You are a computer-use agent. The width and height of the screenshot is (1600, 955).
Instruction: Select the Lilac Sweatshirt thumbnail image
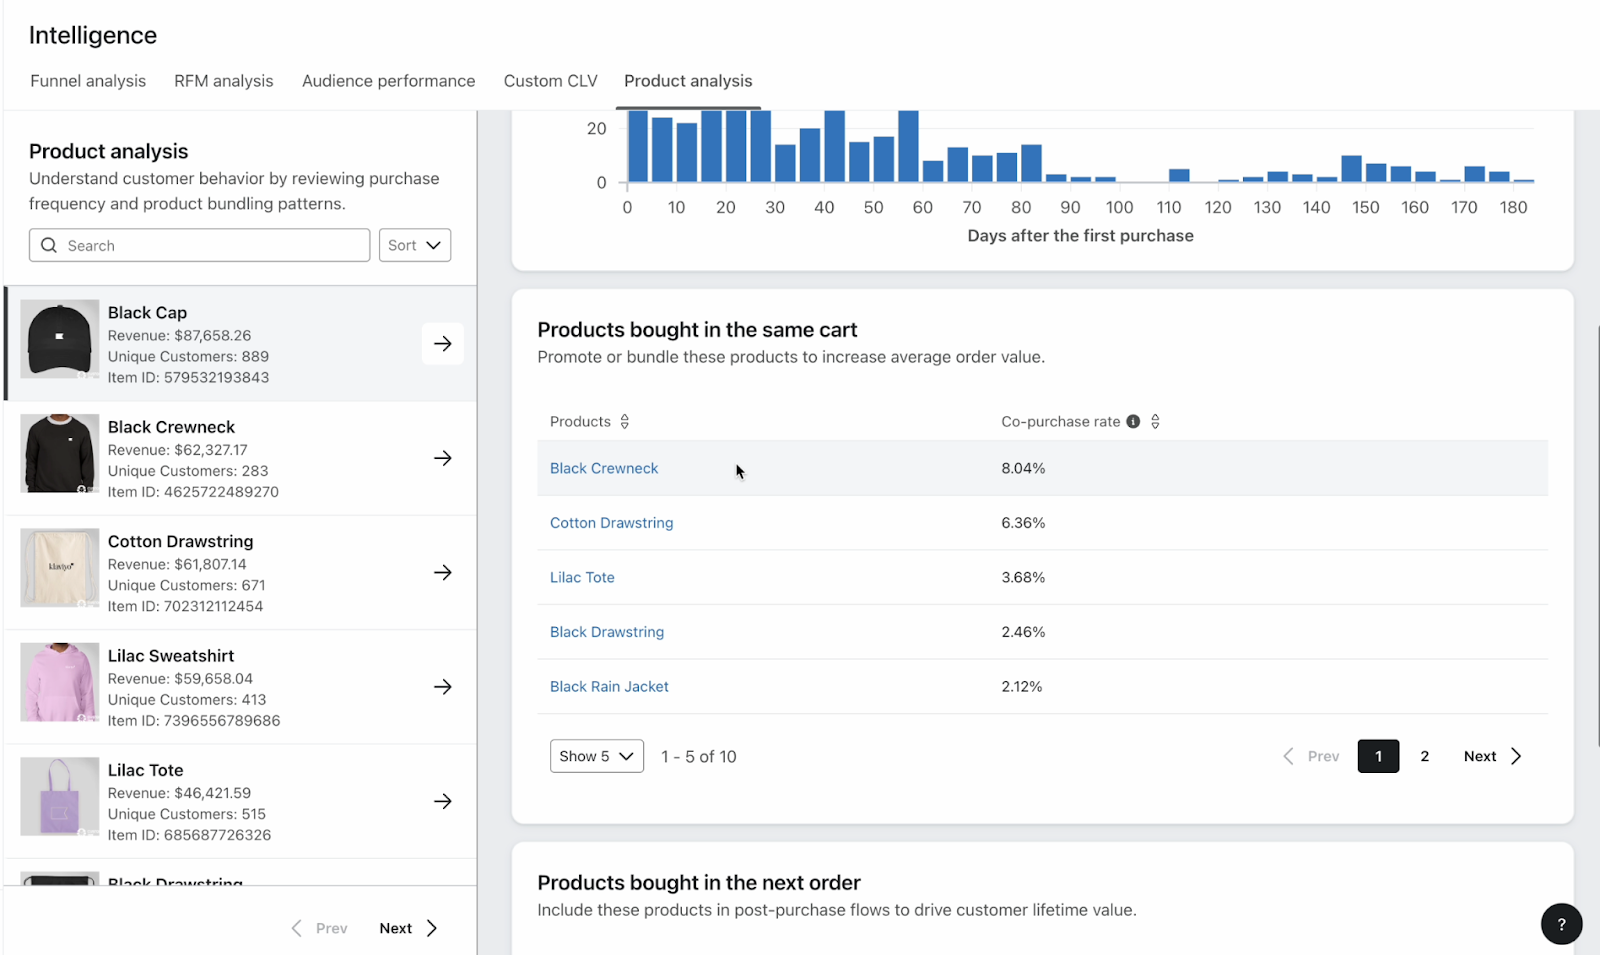pos(60,682)
